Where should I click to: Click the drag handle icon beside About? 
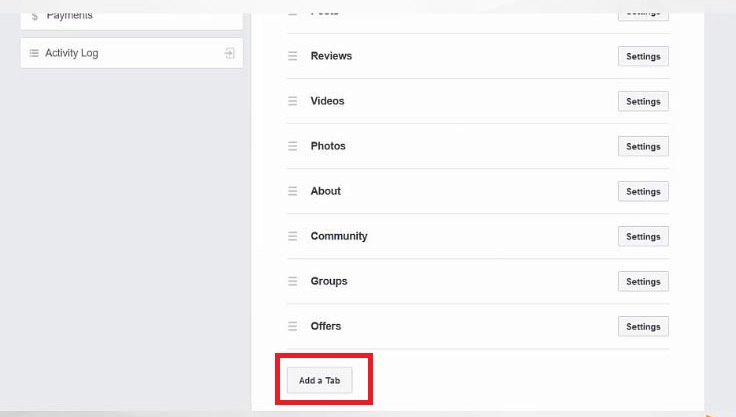click(293, 191)
